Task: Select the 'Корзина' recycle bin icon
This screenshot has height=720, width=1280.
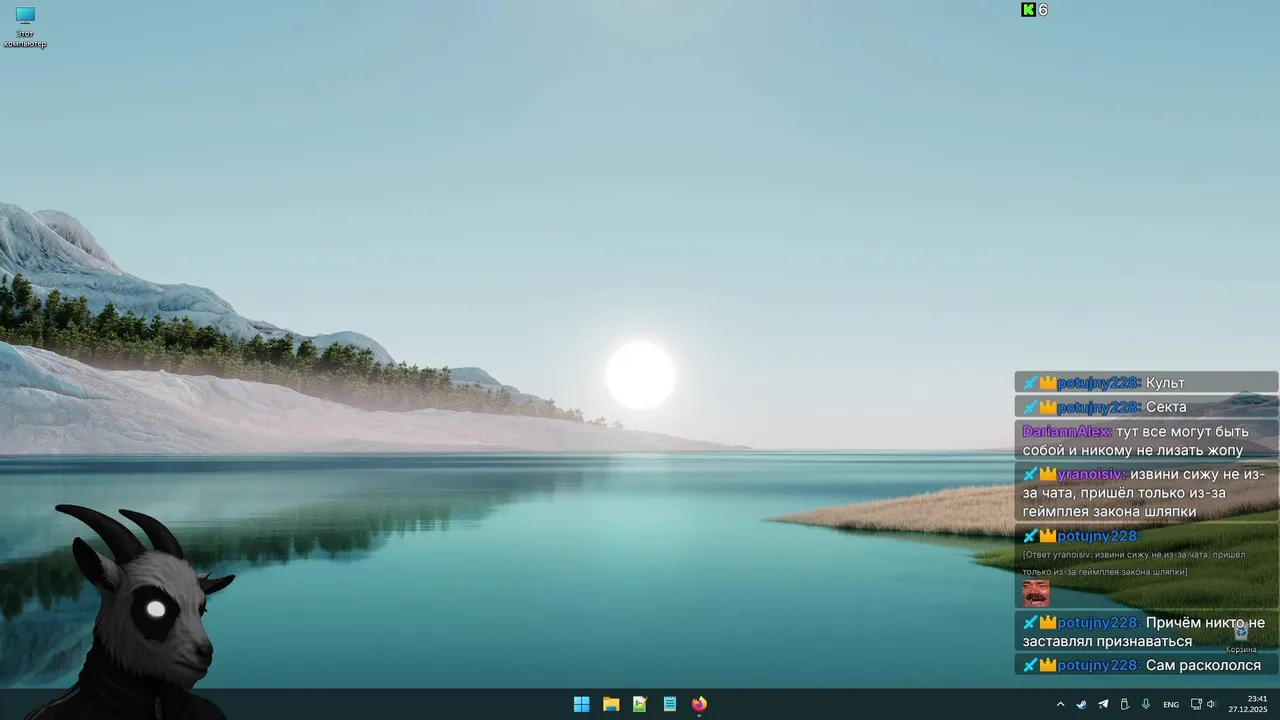Action: [1241, 638]
